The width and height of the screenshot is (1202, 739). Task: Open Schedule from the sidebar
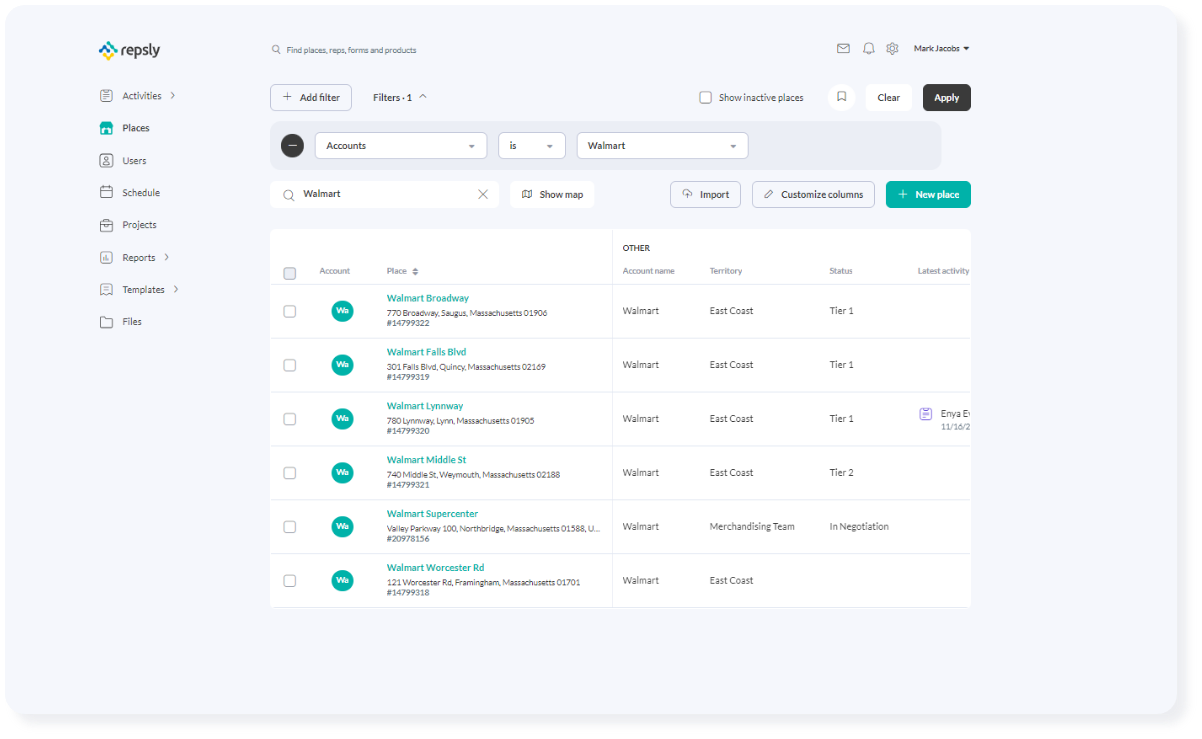[x=141, y=192]
